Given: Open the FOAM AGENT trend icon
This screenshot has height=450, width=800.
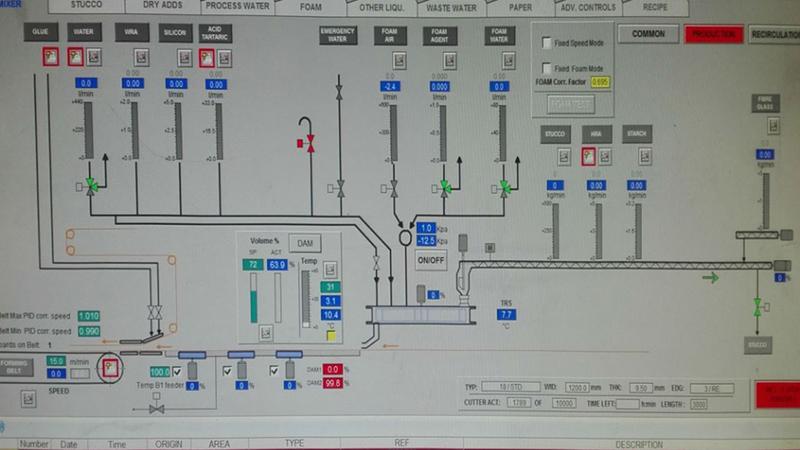Looking at the screenshot, I should pyautogui.click(x=449, y=61).
